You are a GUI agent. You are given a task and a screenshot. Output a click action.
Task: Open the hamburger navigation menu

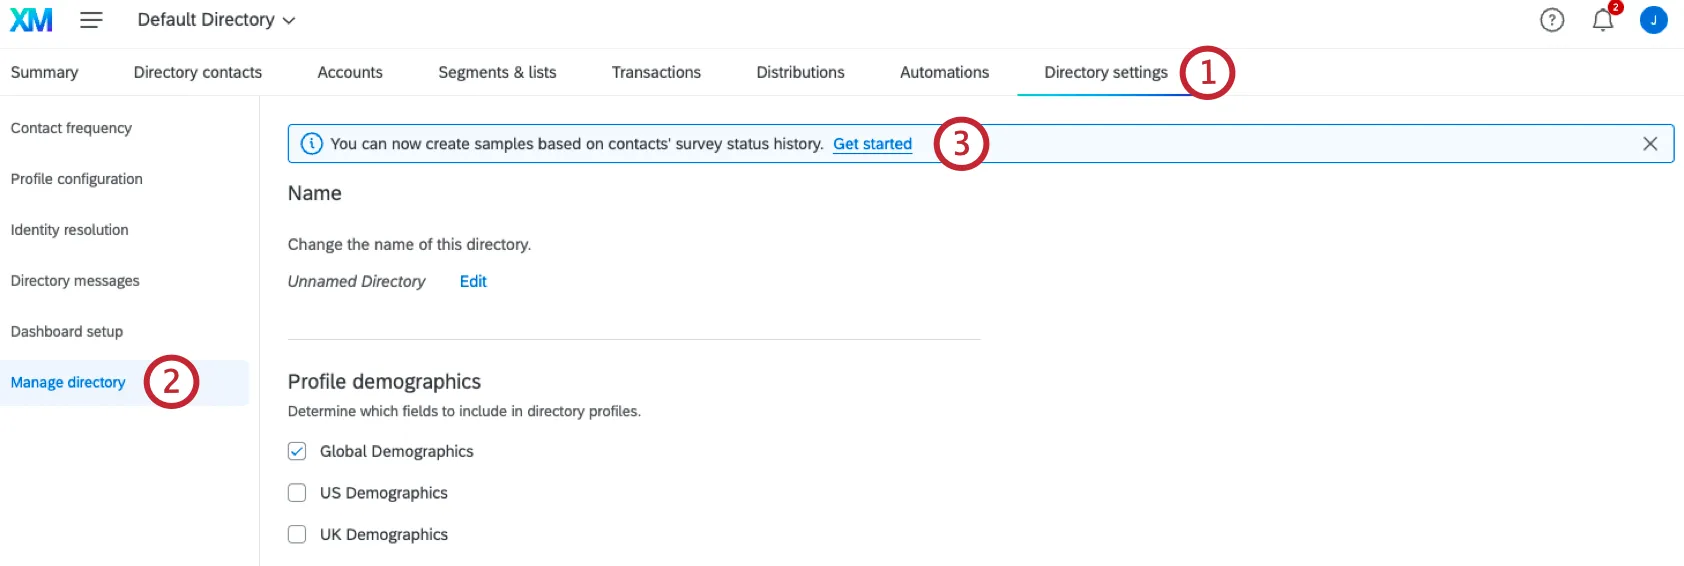91,20
